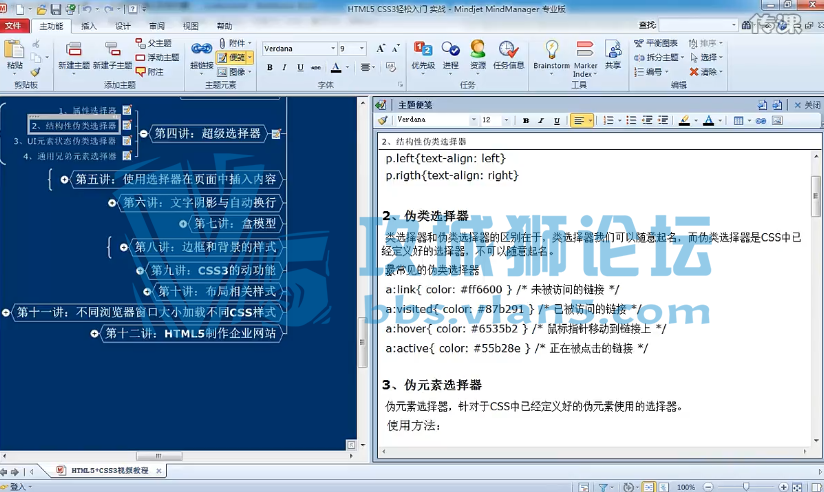The image size is (824, 492).
Task: Click the Share (共享) icon
Action: pyautogui.click(x=613, y=49)
